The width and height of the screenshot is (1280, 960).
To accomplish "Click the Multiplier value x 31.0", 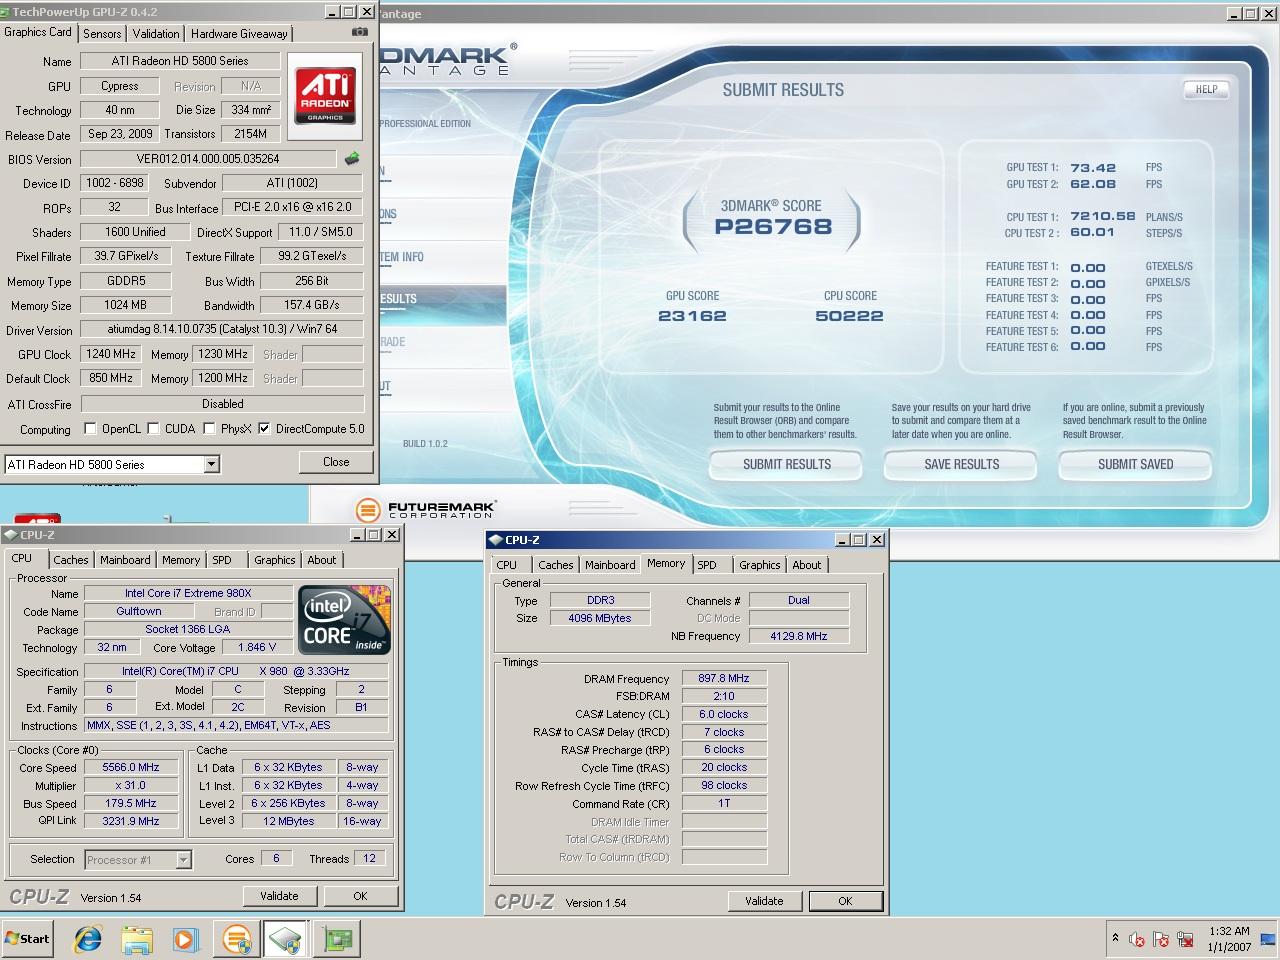I will click(131, 786).
